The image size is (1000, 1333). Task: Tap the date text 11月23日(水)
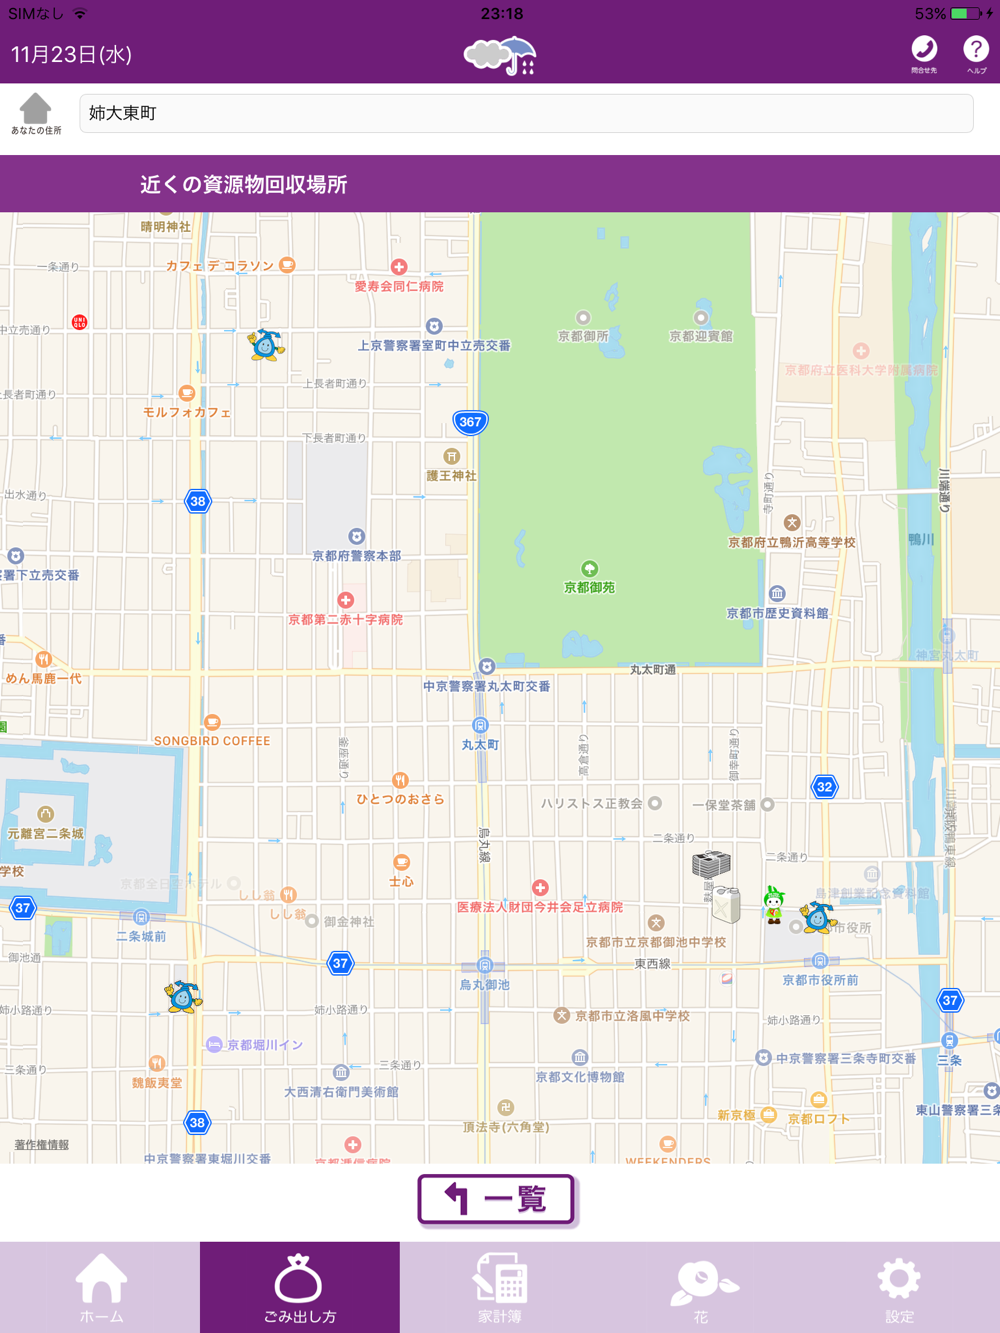71,54
